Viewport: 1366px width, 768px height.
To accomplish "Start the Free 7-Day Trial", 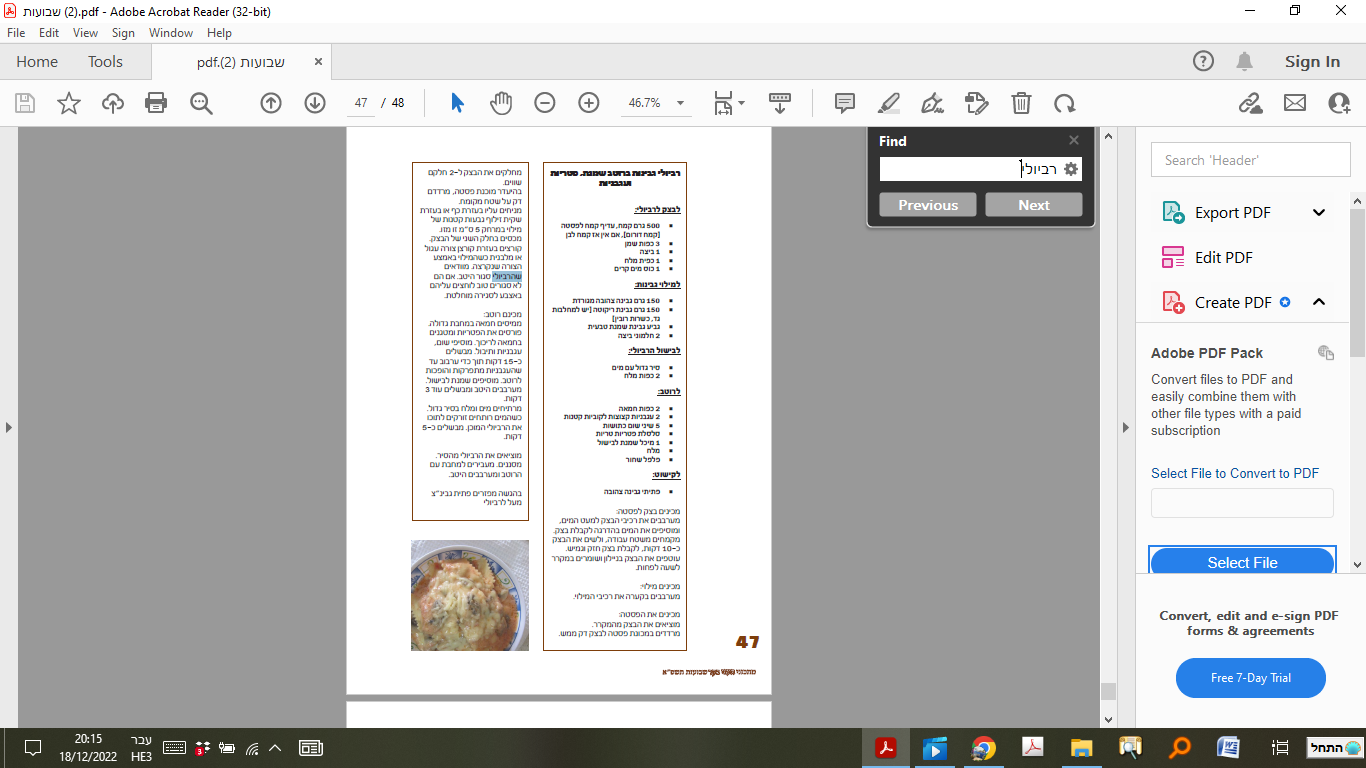I will (1251, 678).
